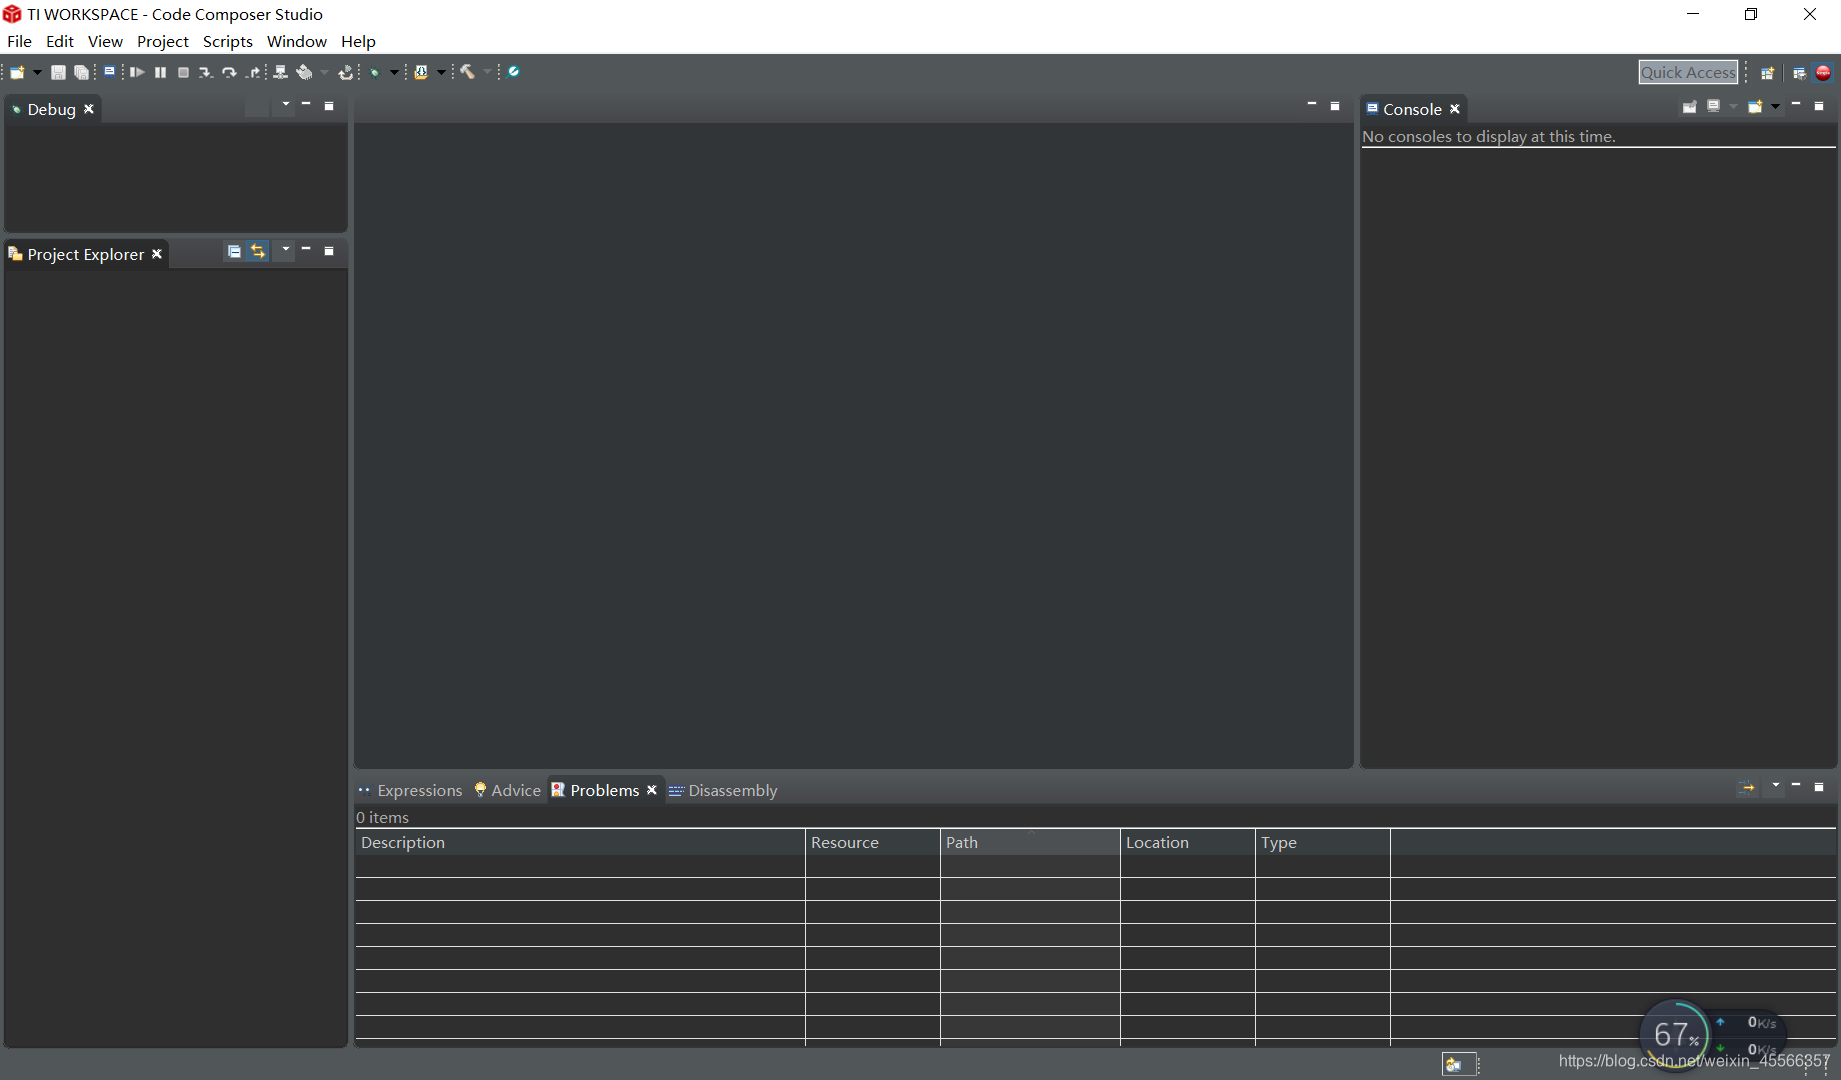This screenshot has width=1841, height=1080.
Task: Click the Display Selected Console icon
Action: tap(1714, 106)
